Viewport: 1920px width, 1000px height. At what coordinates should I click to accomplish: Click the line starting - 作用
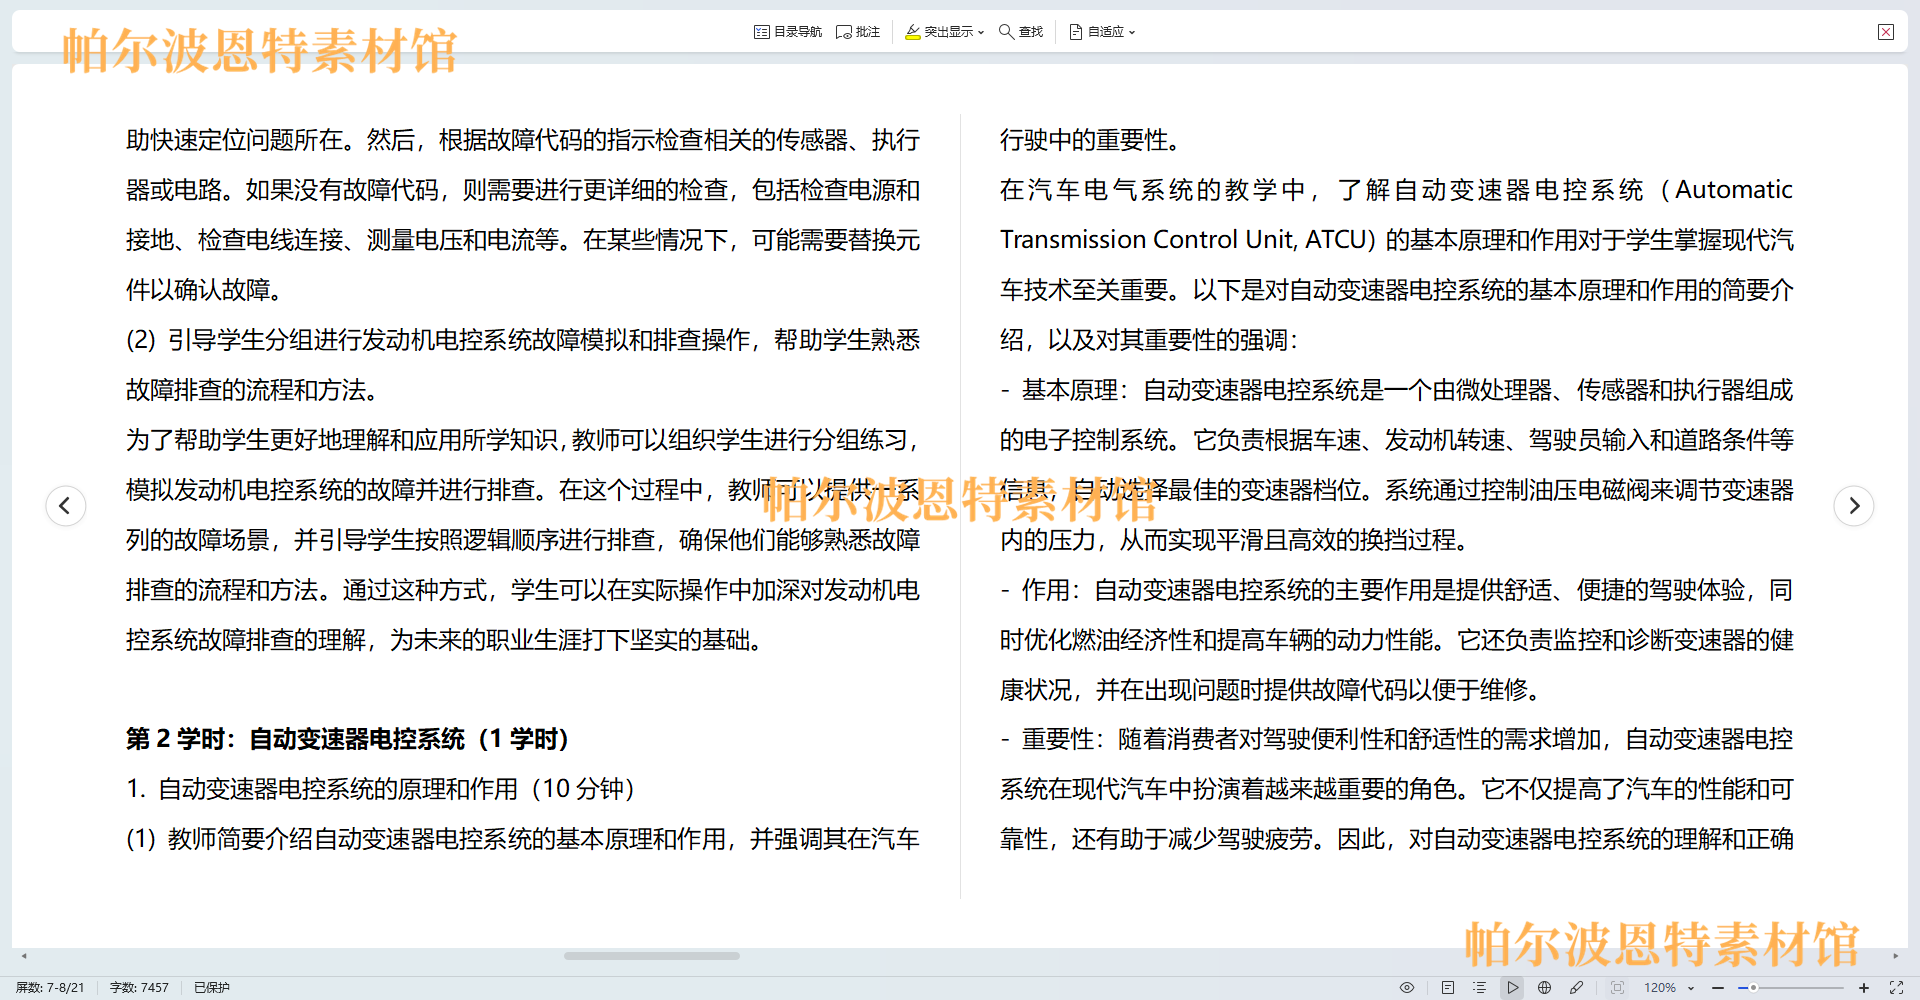tap(1397, 590)
